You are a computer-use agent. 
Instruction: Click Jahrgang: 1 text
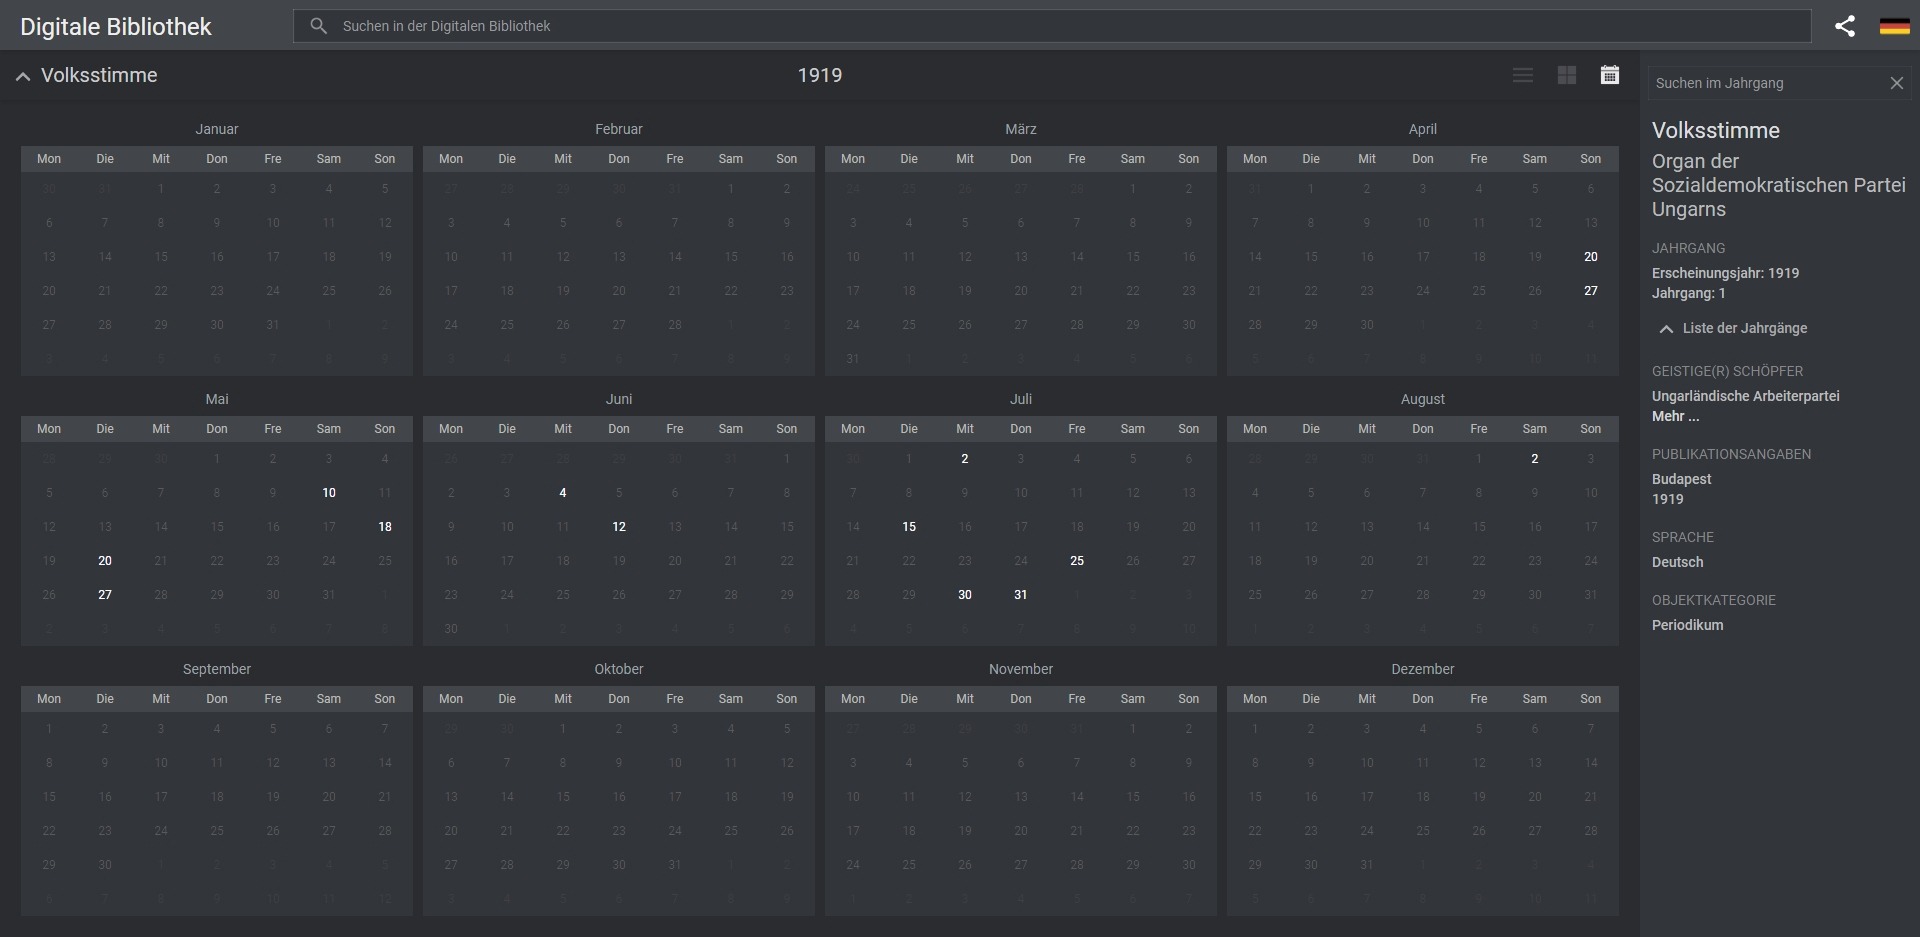(x=1689, y=293)
